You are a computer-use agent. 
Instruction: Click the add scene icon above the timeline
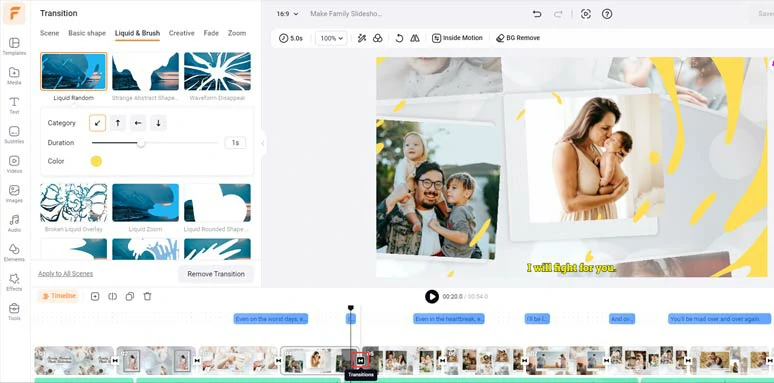pos(95,296)
